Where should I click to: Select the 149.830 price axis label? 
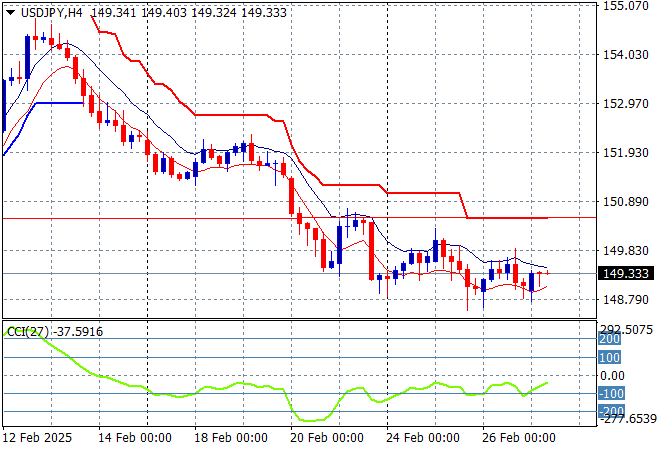pos(625,250)
